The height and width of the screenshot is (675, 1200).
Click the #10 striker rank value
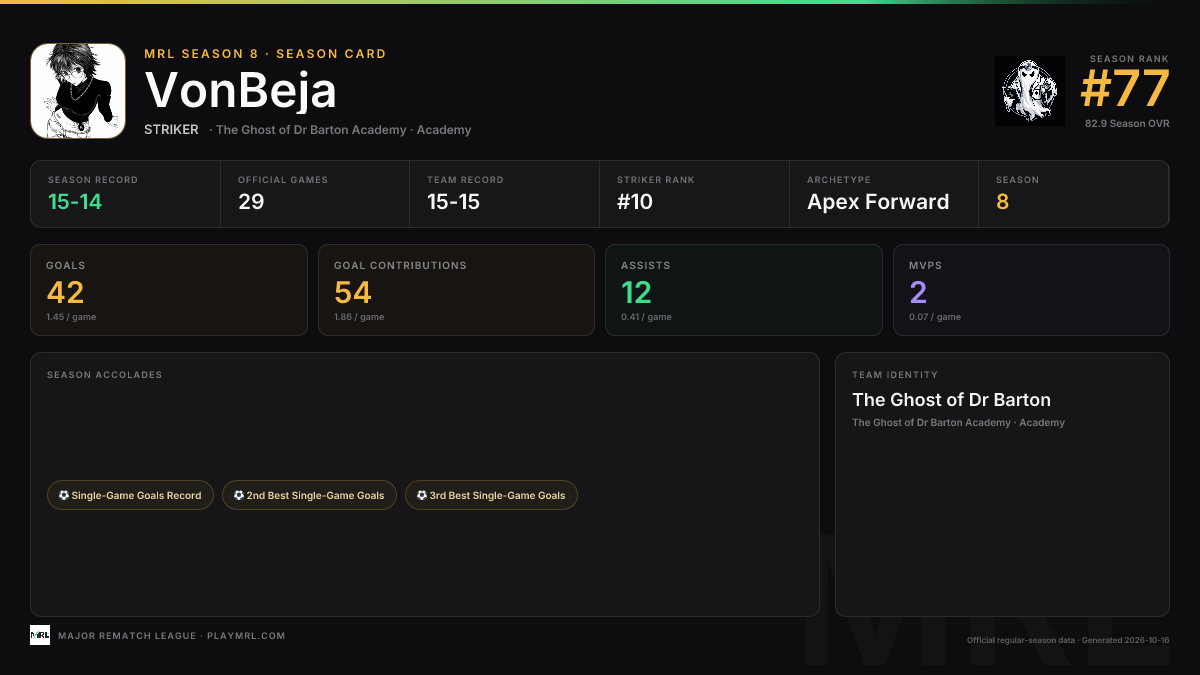[x=635, y=202]
